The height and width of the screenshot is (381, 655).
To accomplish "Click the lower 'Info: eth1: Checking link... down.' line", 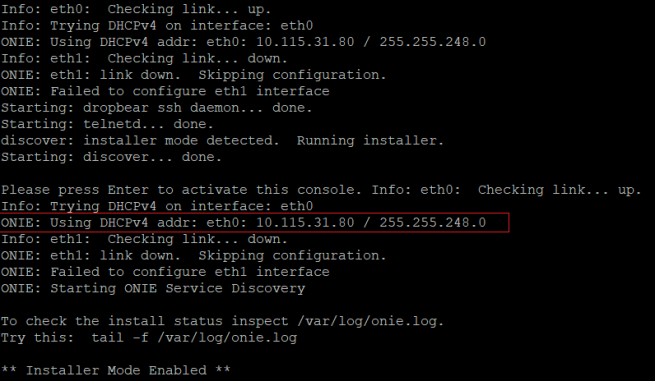I will [144, 239].
